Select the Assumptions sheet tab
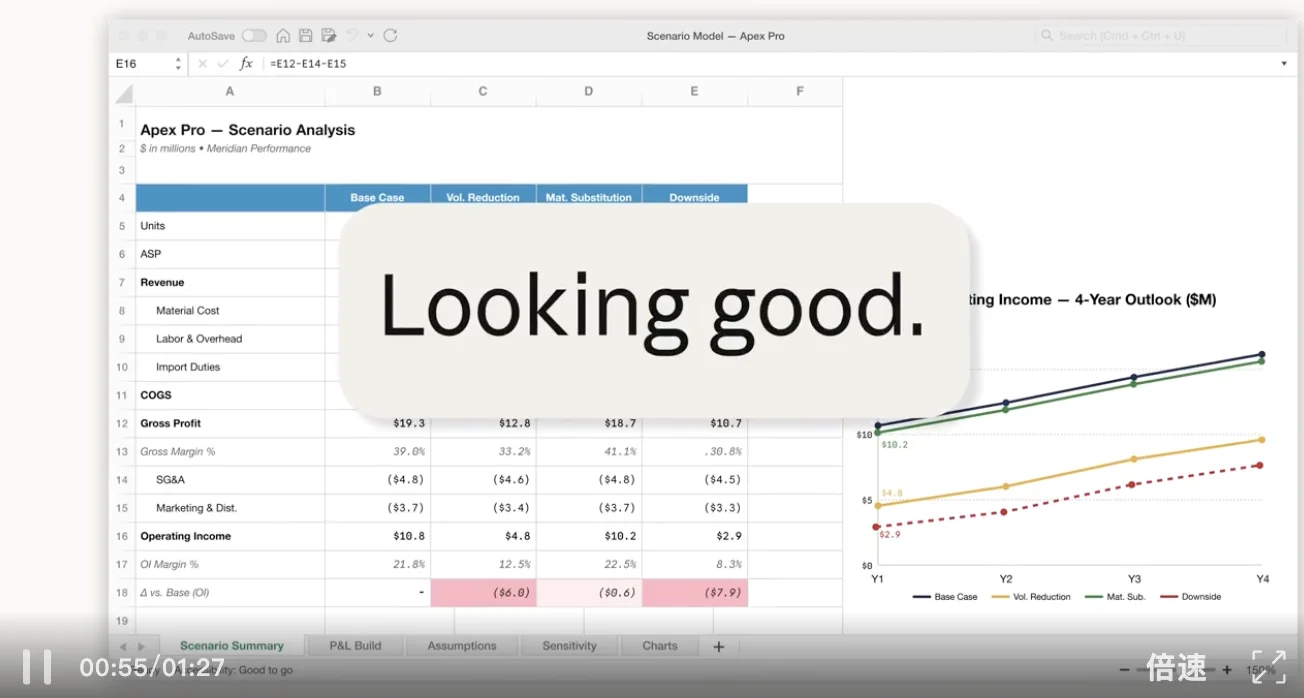 pos(462,646)
